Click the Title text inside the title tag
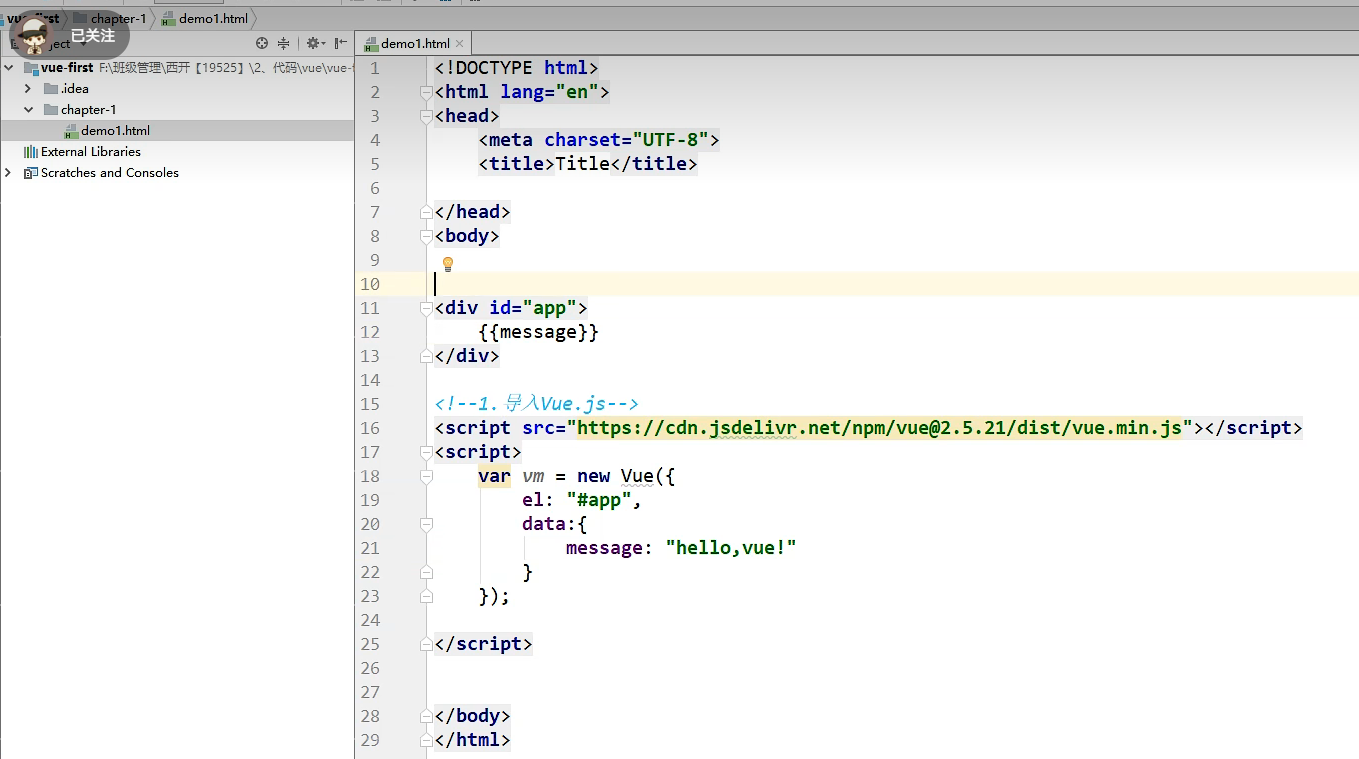 click(x=582, y=164)
